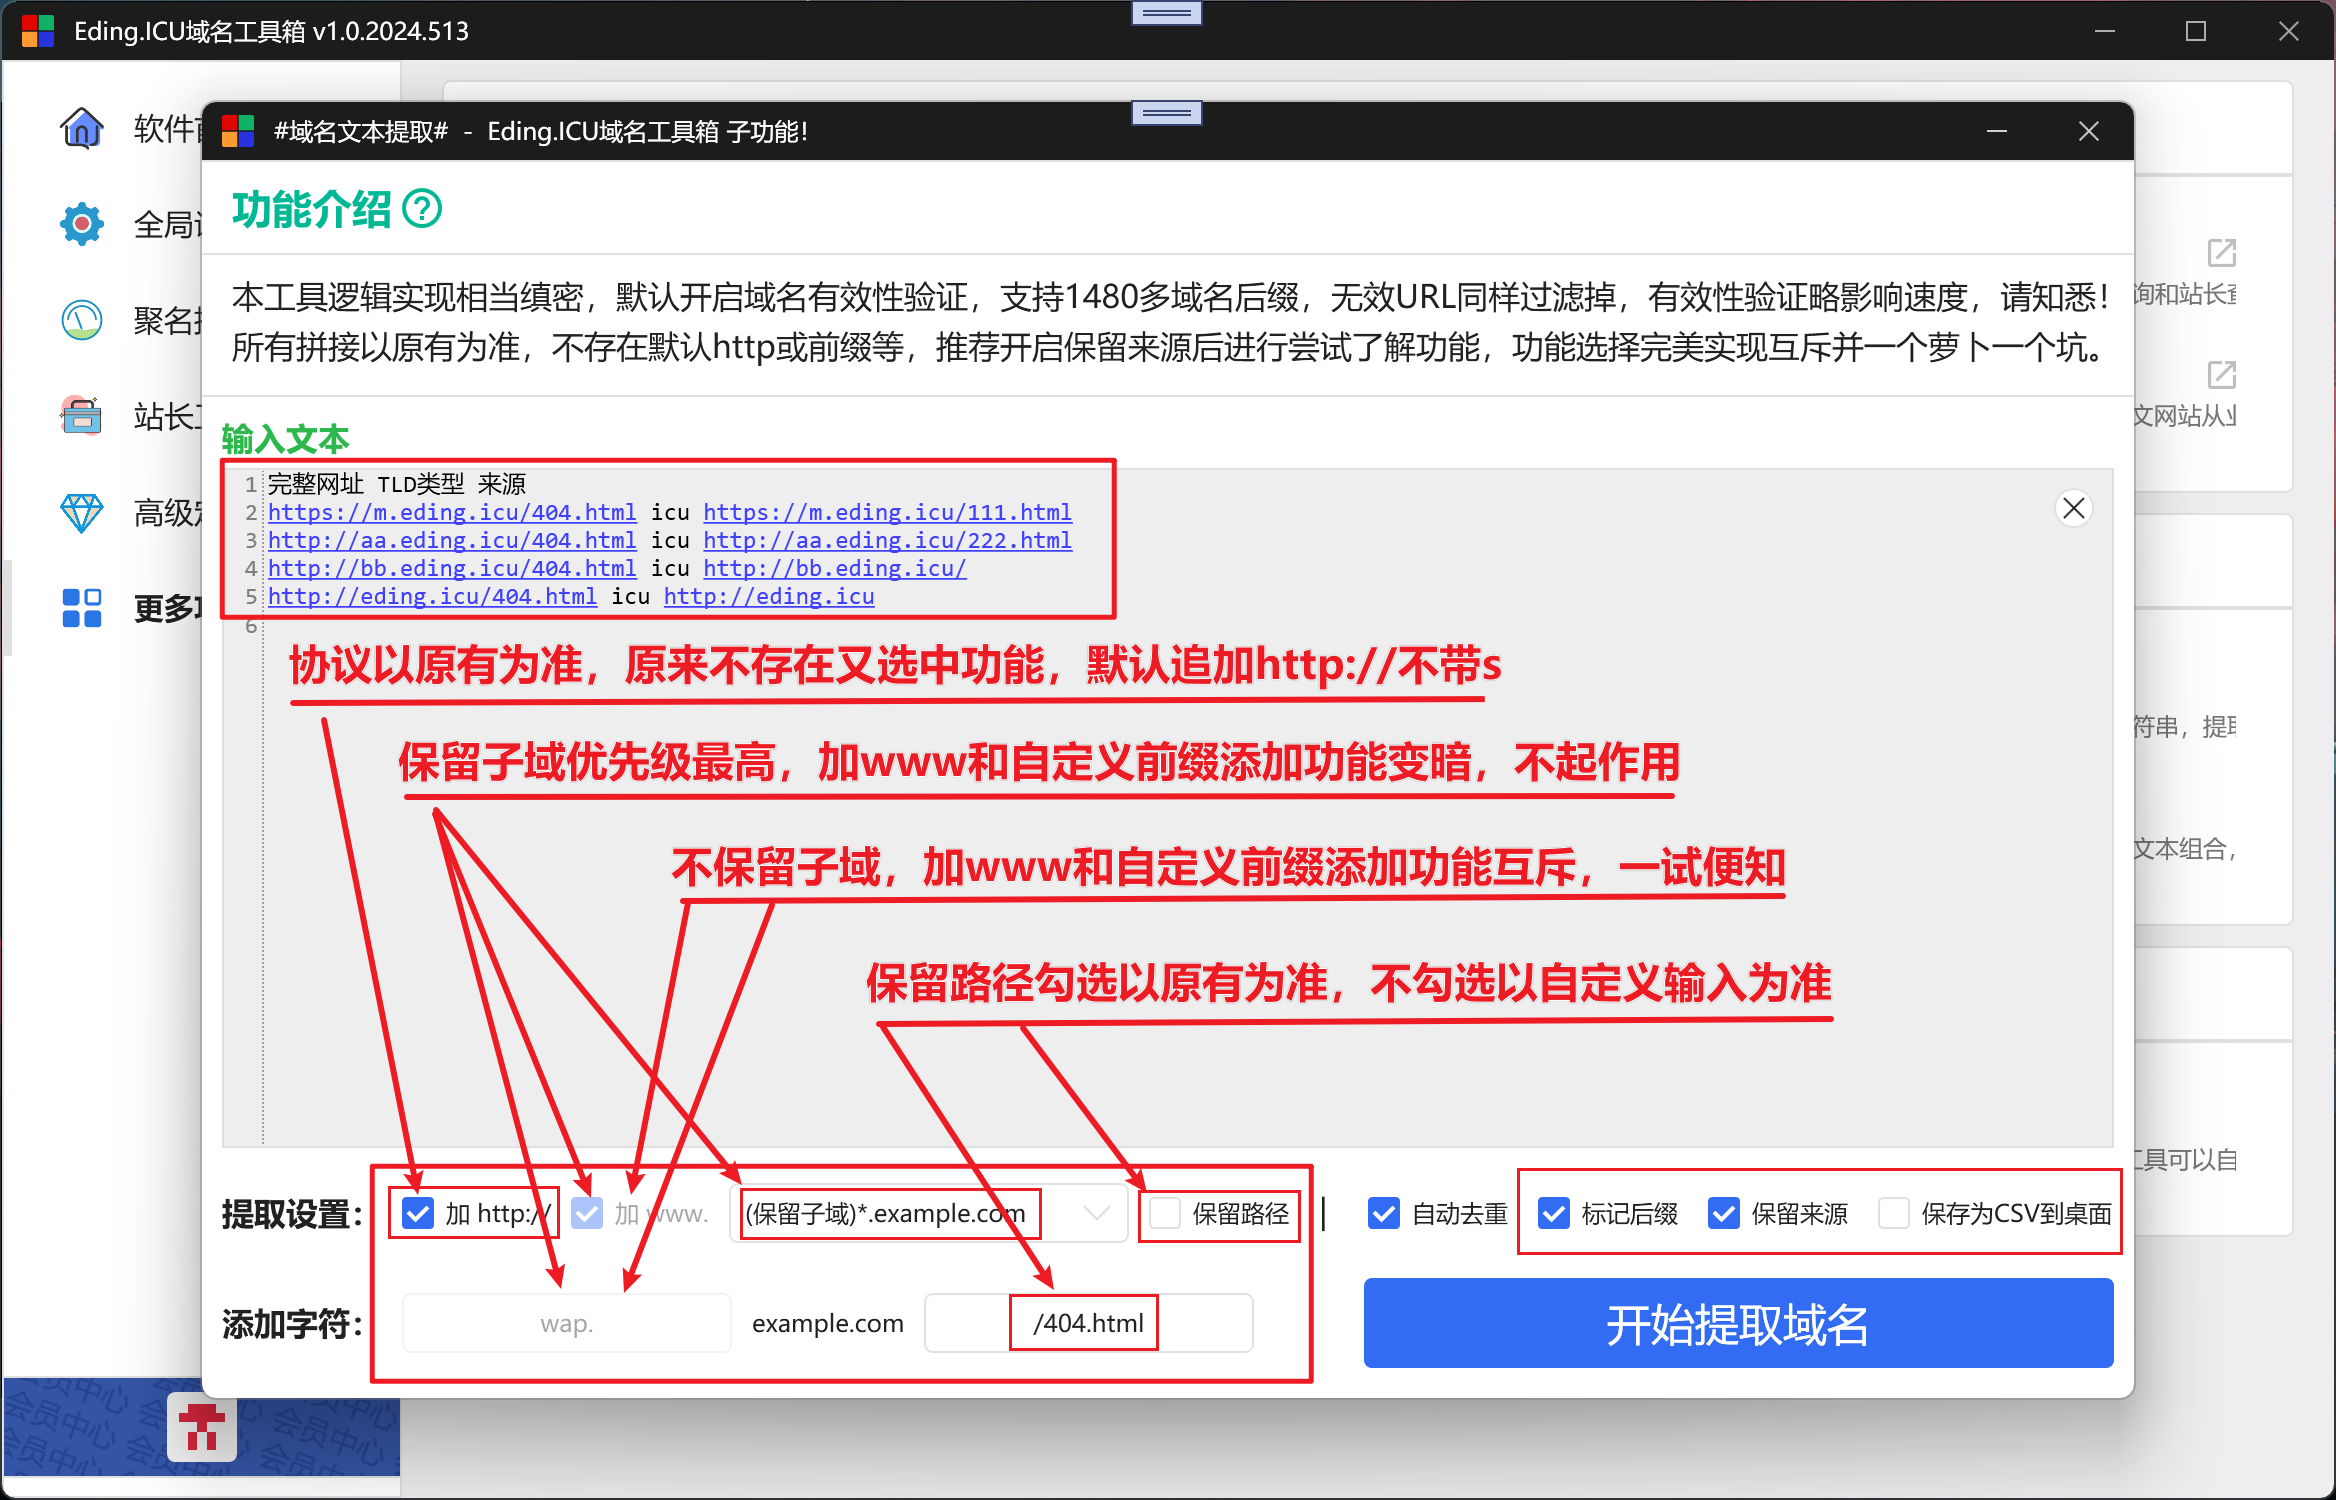Enable the 保留路径 checkbox
This screenshot has width=2336, height=1500.
coord(1165,1214)
